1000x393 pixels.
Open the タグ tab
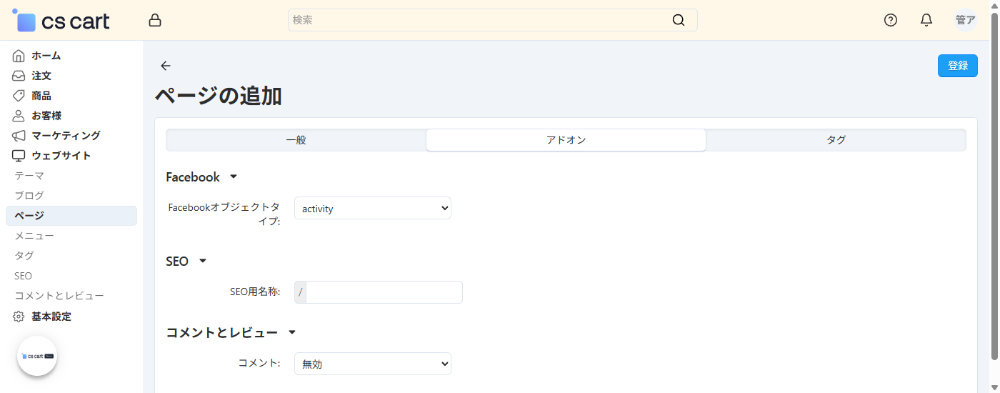click(x=835, y=140)
